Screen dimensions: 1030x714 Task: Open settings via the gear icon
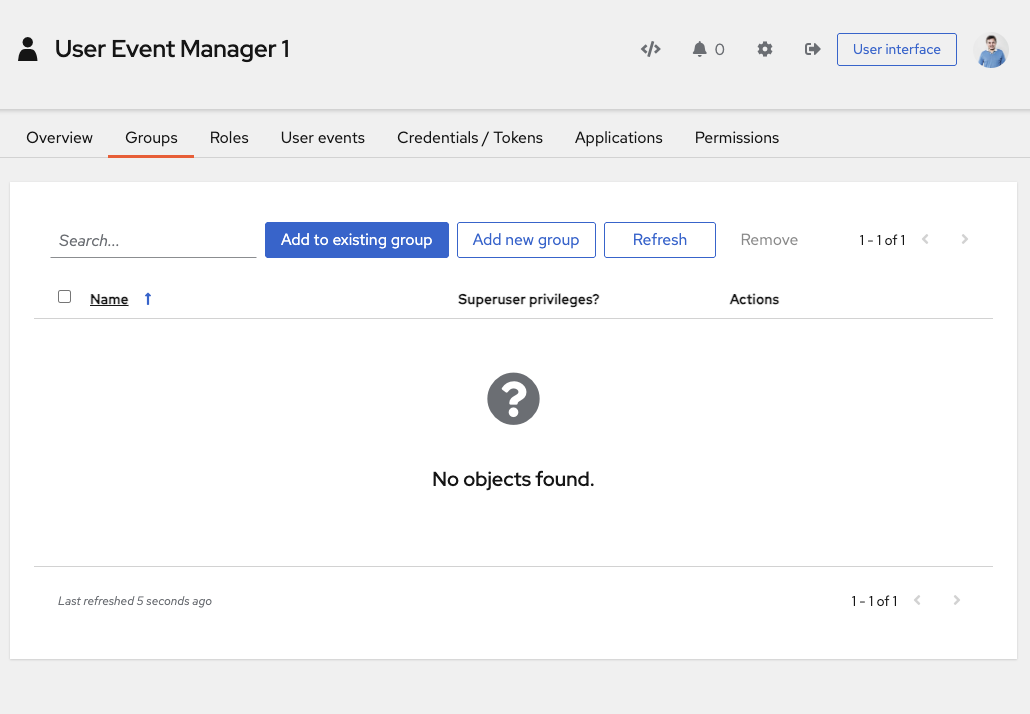[x=765, y=49]
